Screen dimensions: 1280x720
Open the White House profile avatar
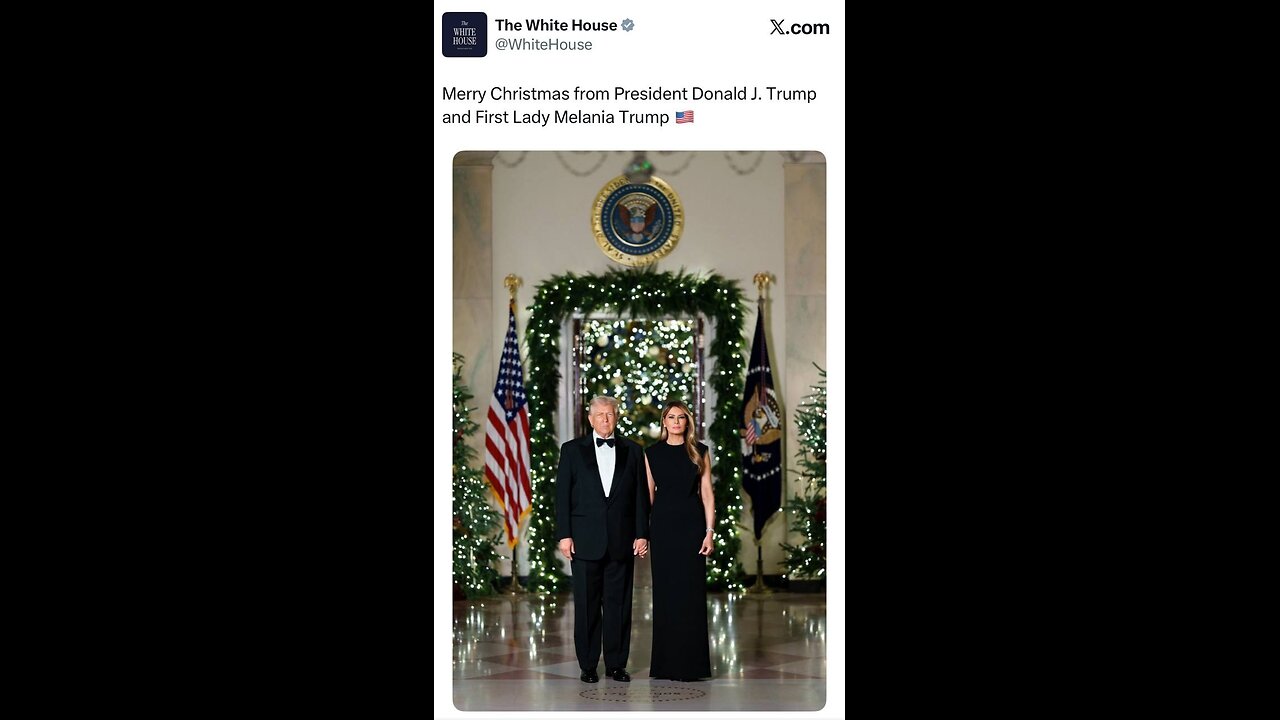click(464, 35)
